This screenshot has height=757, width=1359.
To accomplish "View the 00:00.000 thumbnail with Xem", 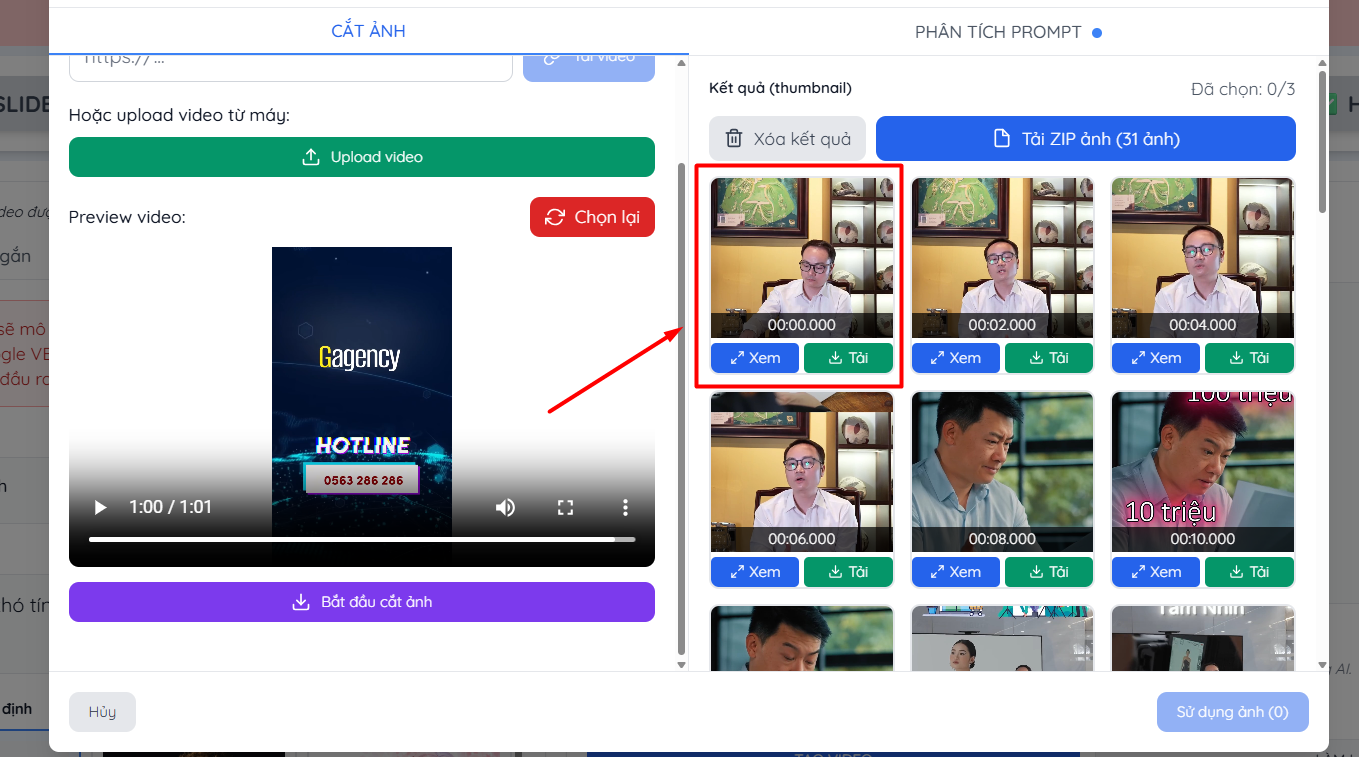I will [755, 358].
